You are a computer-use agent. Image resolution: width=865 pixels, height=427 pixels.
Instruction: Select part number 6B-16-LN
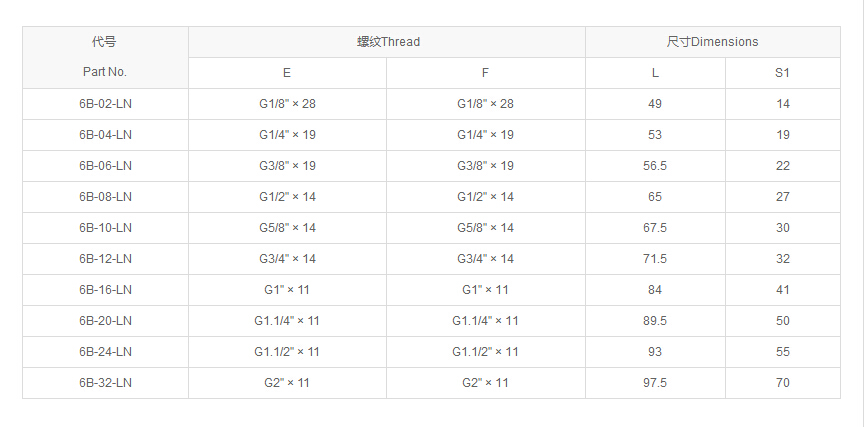click(105, 290)
